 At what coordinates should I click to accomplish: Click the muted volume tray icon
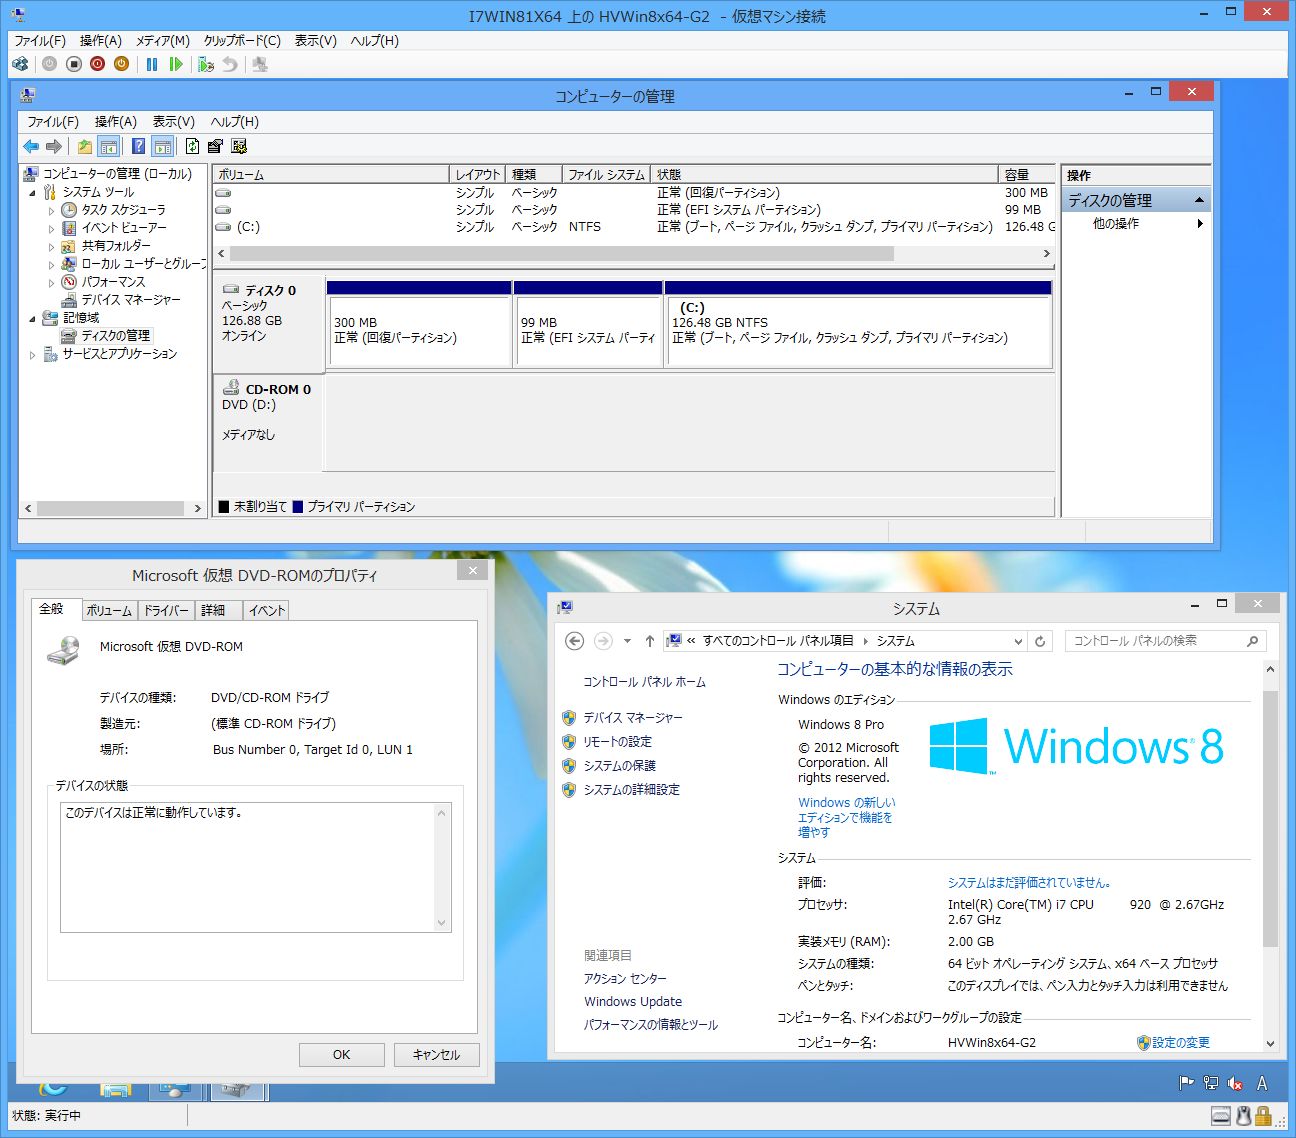coord(1235,1082)
